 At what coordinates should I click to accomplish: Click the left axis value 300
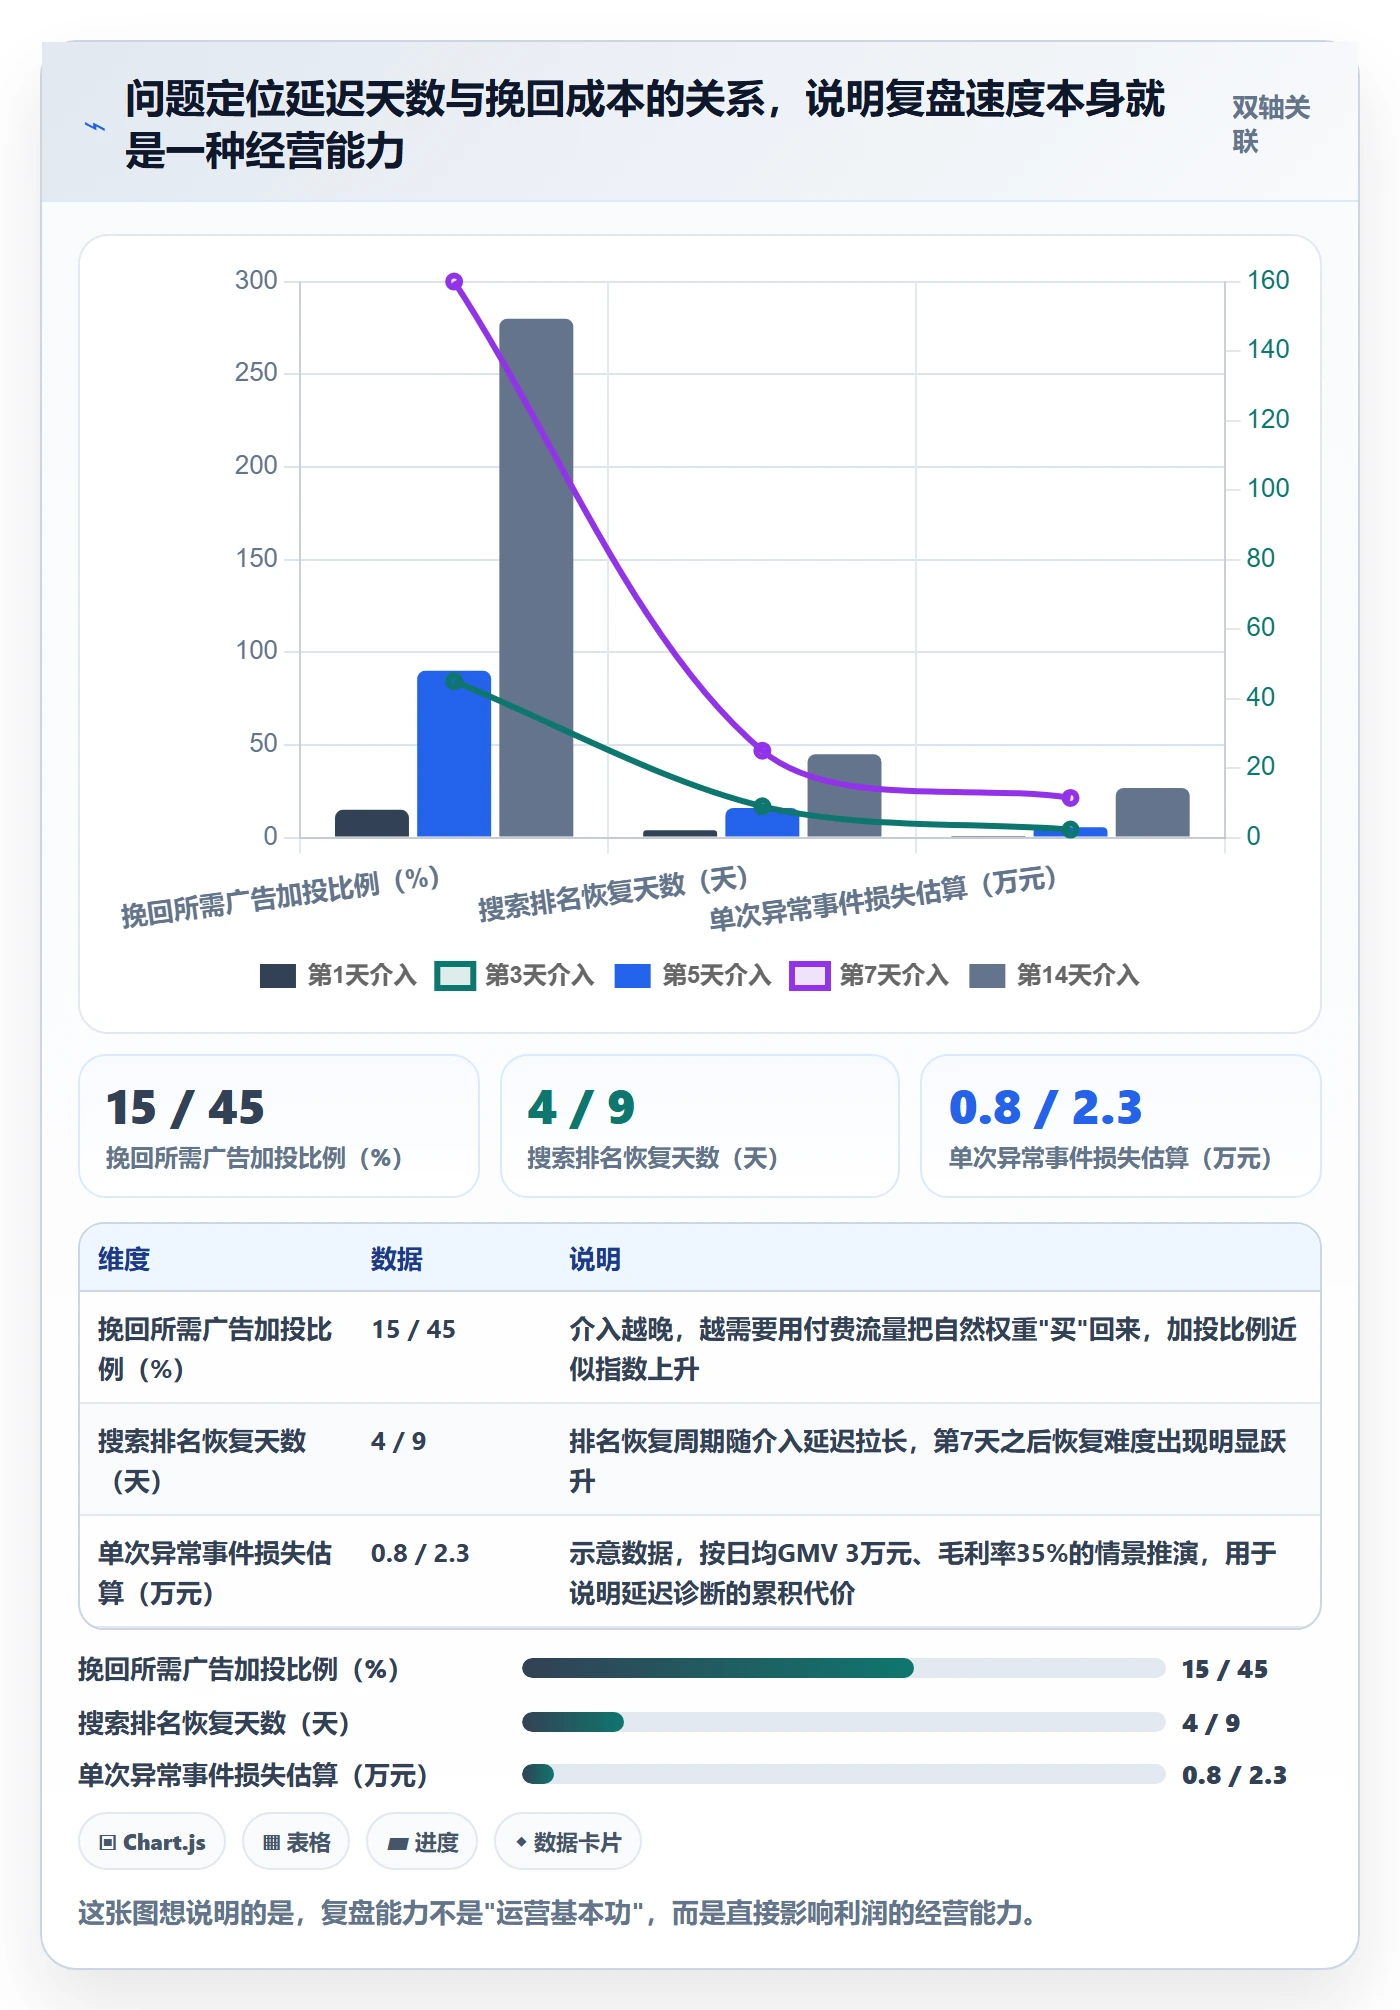point(256,280)
